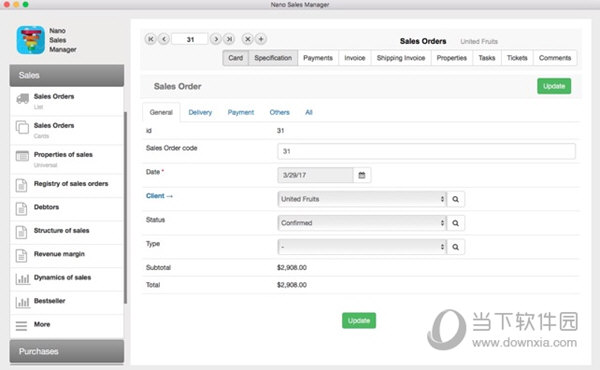Delete record X icon
The image size is (600, 370).
click(x=248, y=39)
